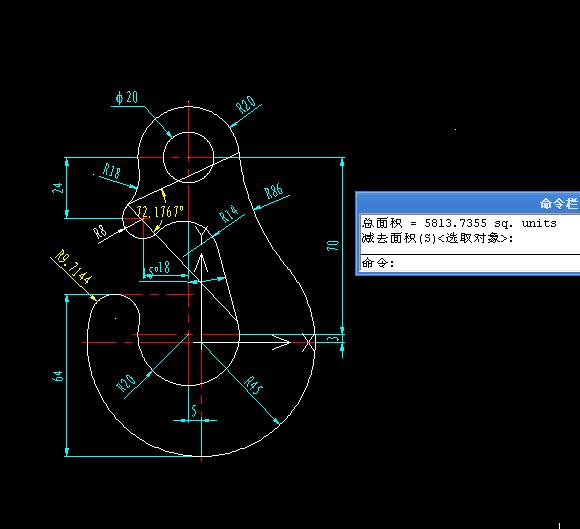Select the R45 radius dimension label
Image resolution: width=580 pixels, height=529 pixels.
pyautogui.click(x=253, y=386)
